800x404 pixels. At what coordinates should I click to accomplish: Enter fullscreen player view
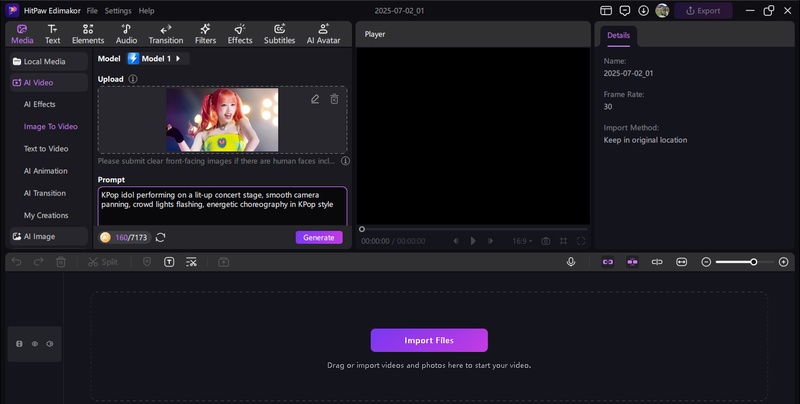click(x=581, y=241)
